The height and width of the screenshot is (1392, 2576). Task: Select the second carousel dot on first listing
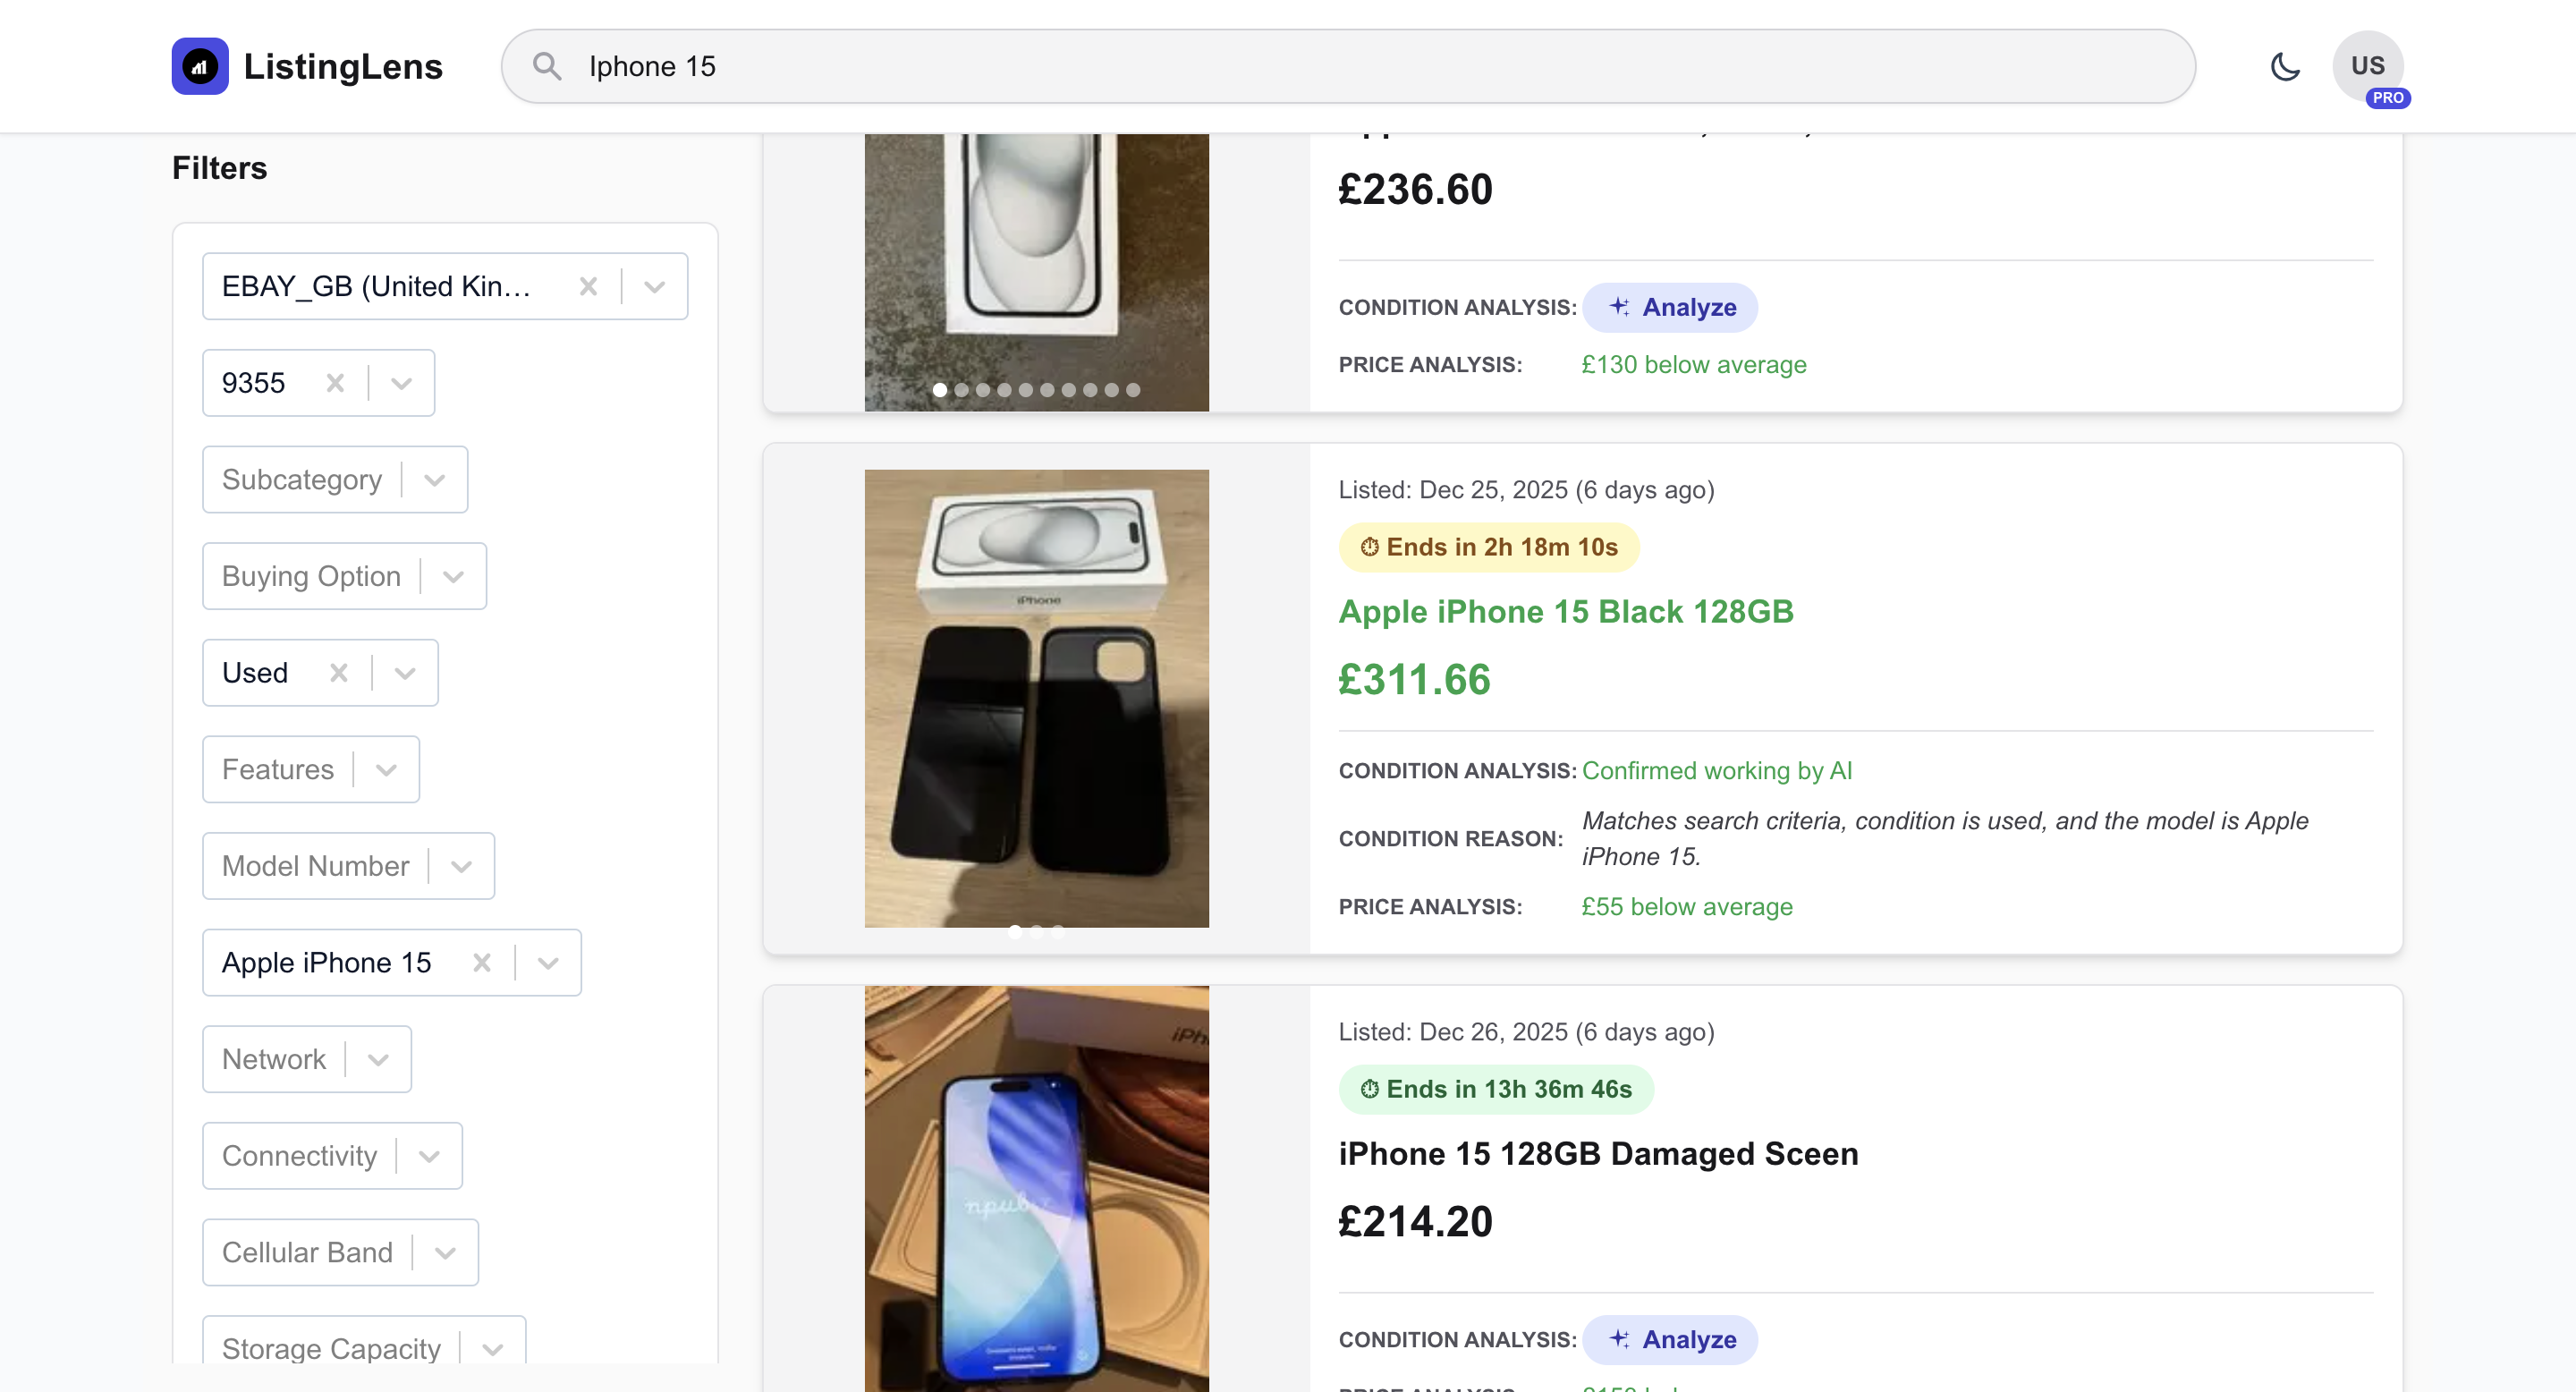[961, 391]
